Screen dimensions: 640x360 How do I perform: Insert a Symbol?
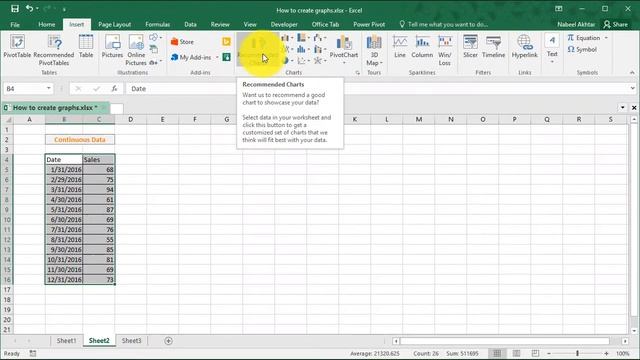582,49
